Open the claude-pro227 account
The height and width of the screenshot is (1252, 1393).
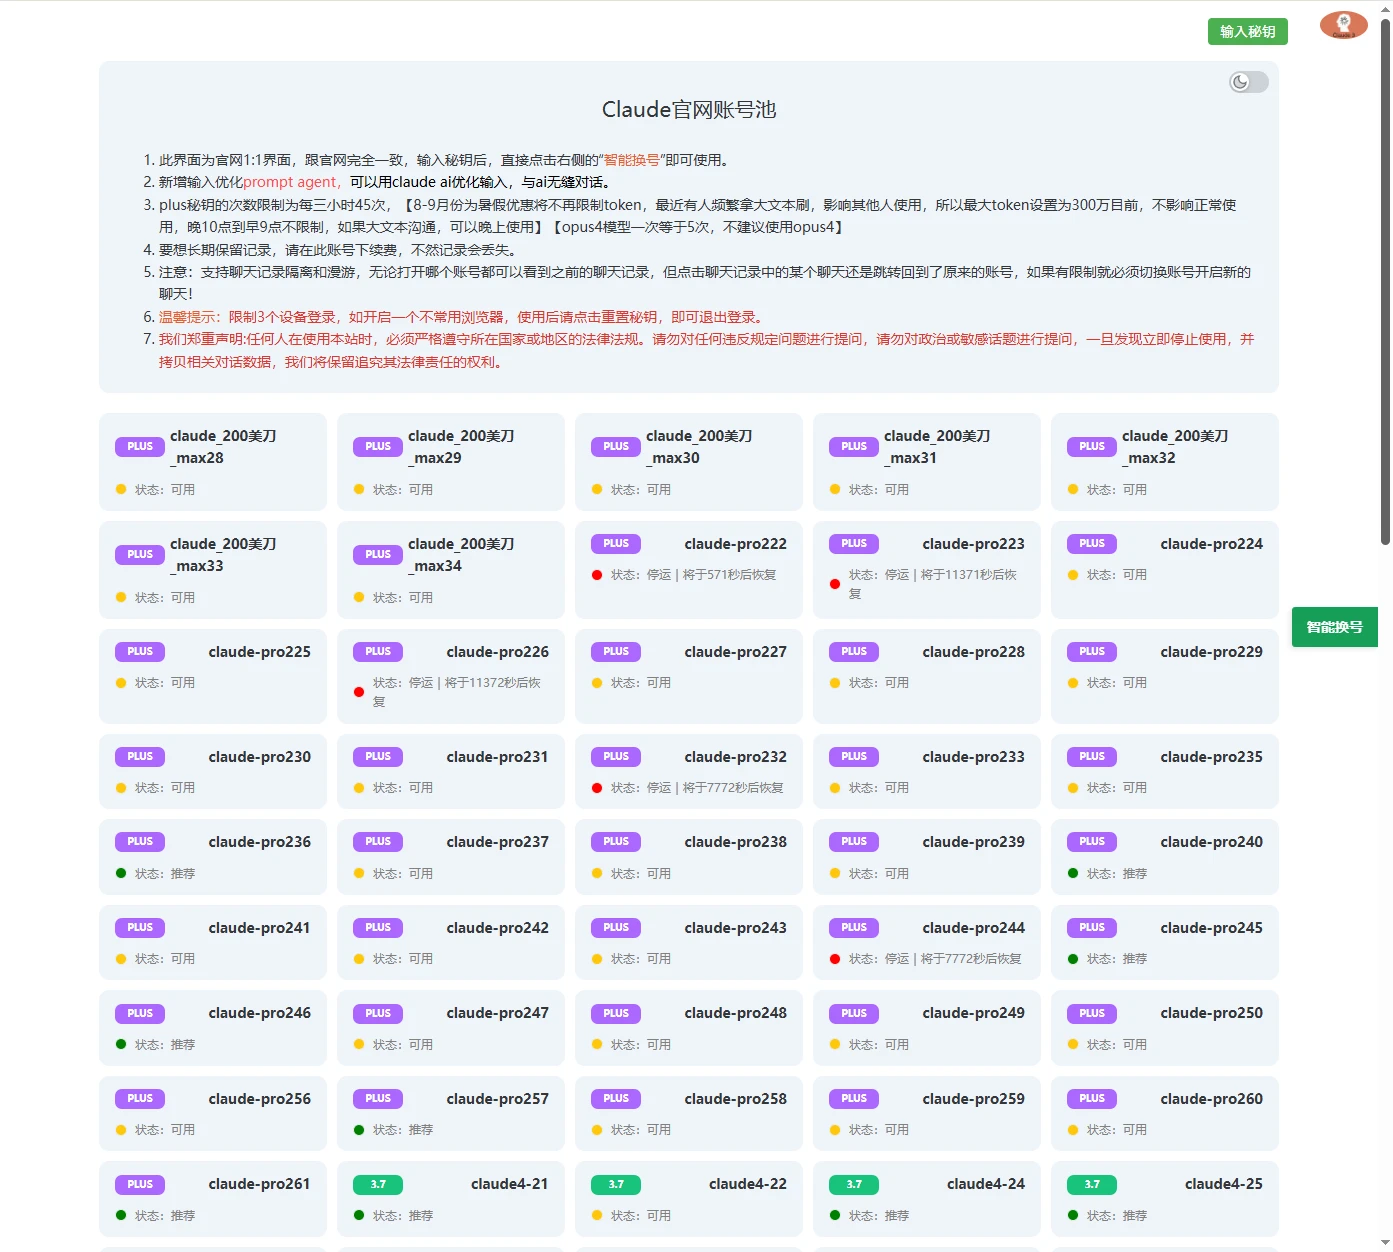(689, 676)
